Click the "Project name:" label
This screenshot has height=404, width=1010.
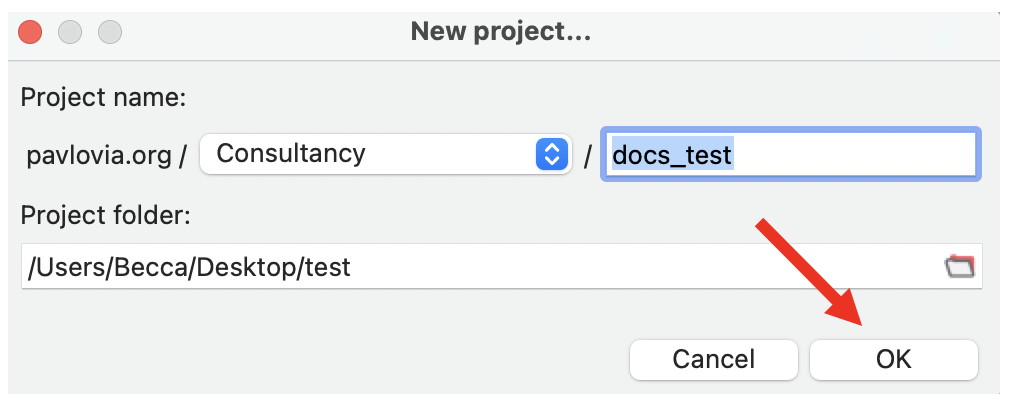click(104, 99)
